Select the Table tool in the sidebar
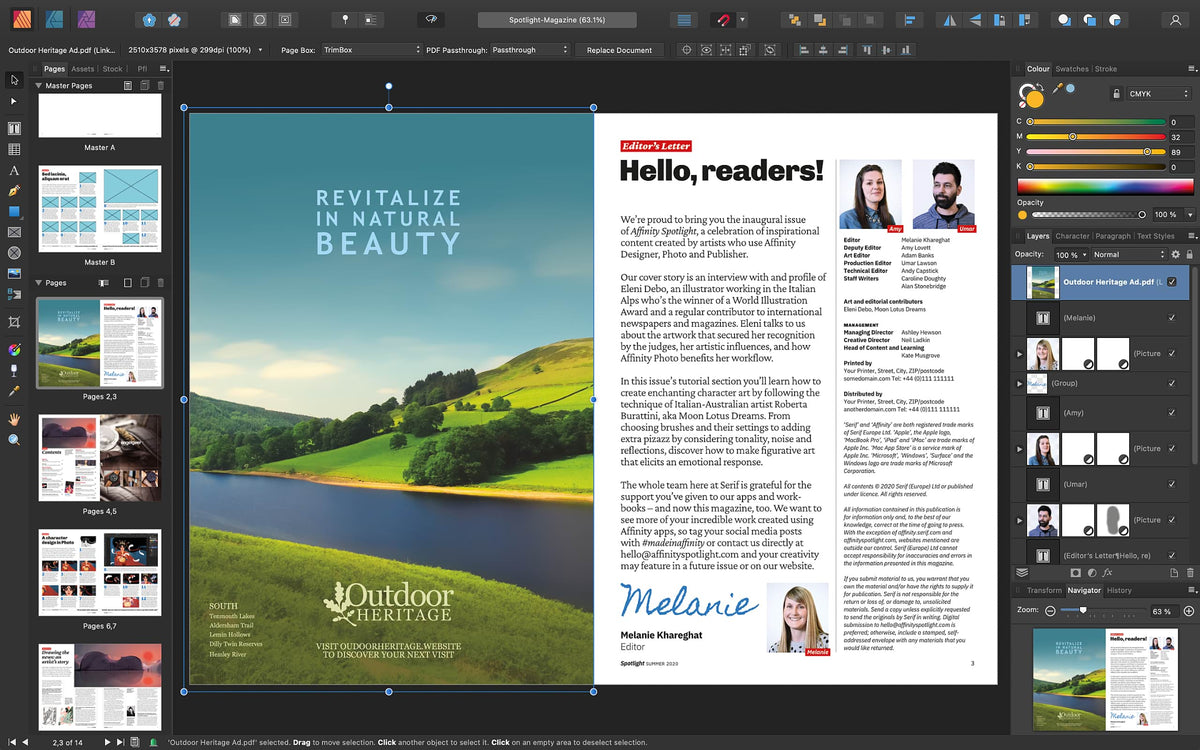Screen dimensions: 1200x750 [14, 149]
